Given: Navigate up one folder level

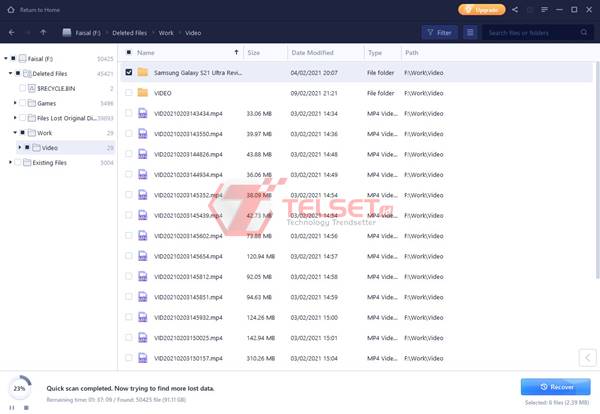Looking at the screenshot, I should pyautogui.click(x=43, y=32).
